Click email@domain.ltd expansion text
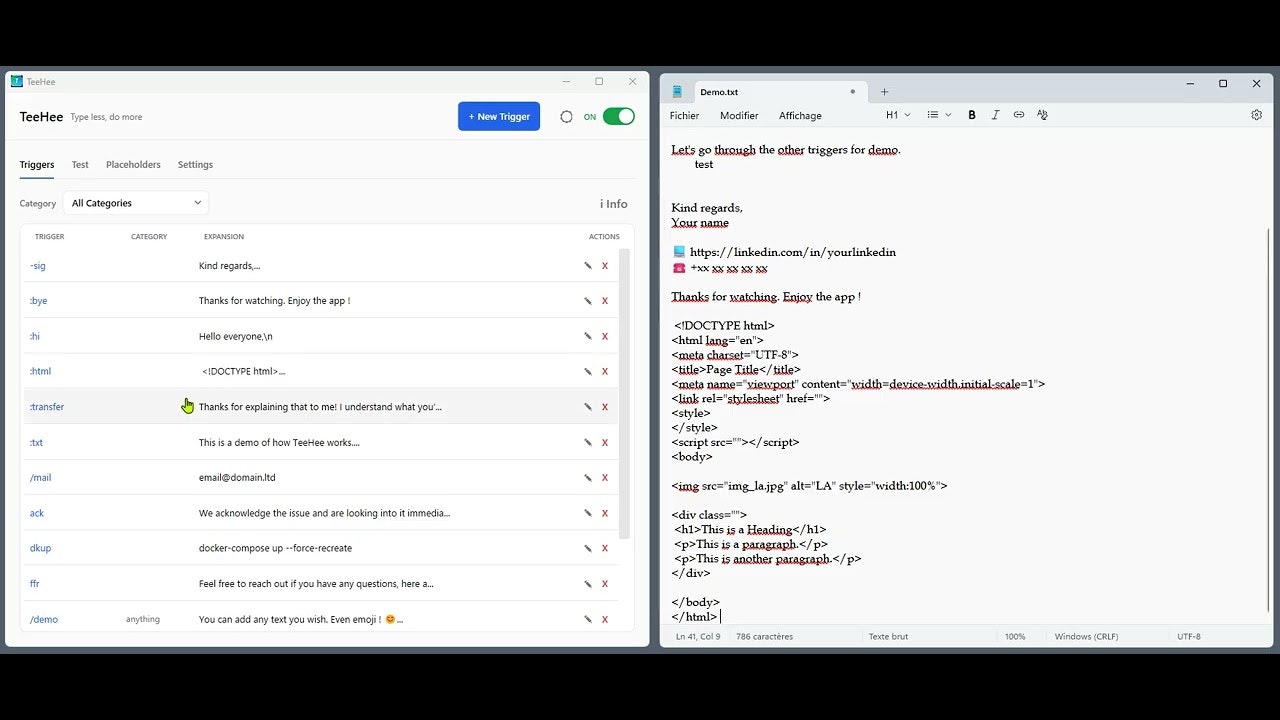This screenshot has width=1280, height=720. click(237, 478)
